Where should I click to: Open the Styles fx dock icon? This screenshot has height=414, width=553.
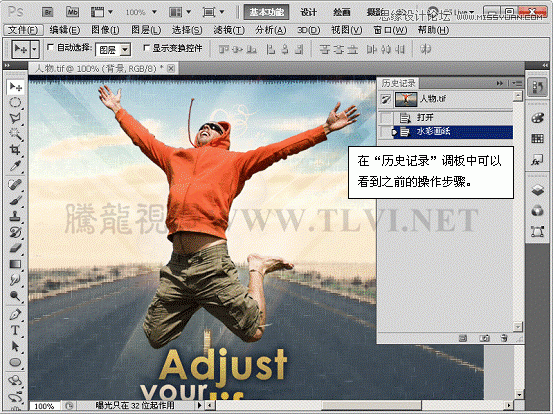[x=537, y=161]
